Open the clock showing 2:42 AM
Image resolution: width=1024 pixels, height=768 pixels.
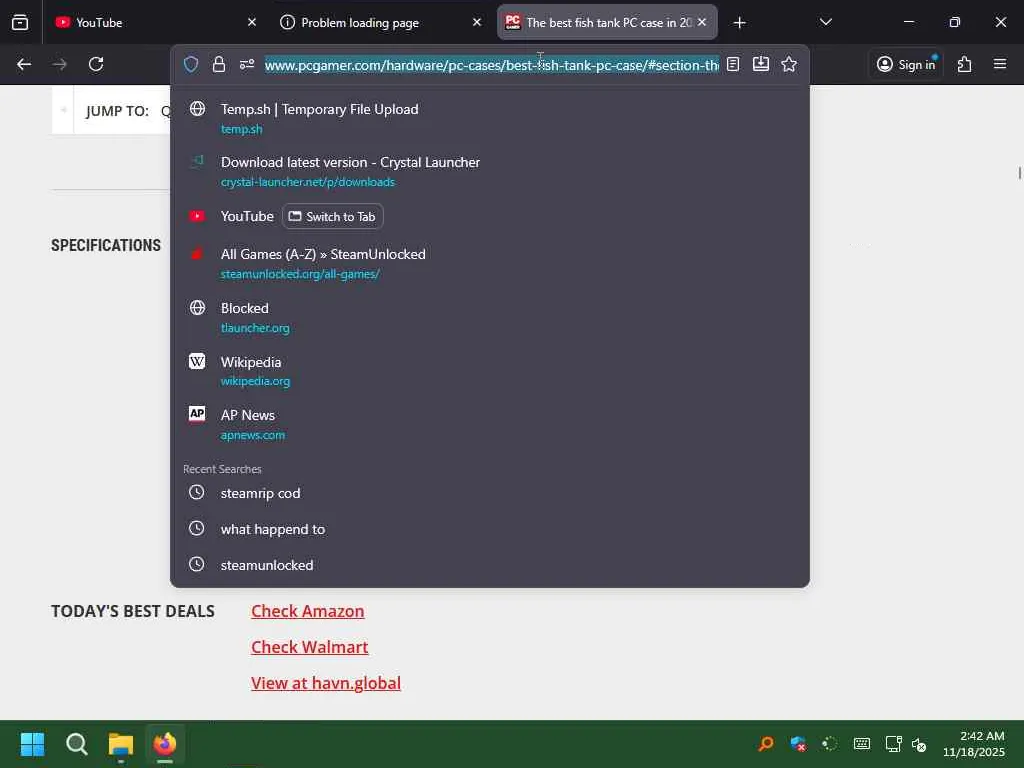[974, 744]
